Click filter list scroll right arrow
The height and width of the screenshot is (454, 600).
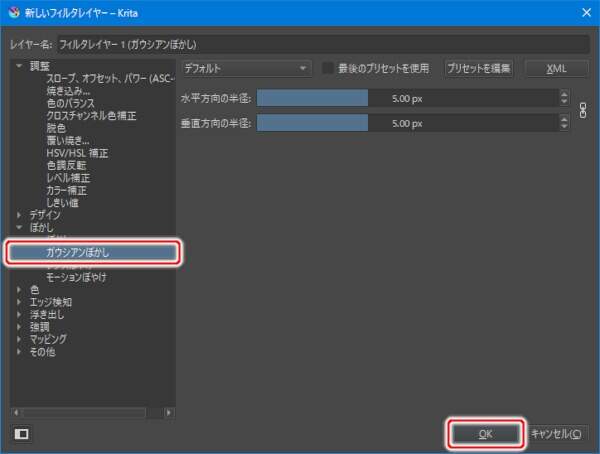coord(168,412)
